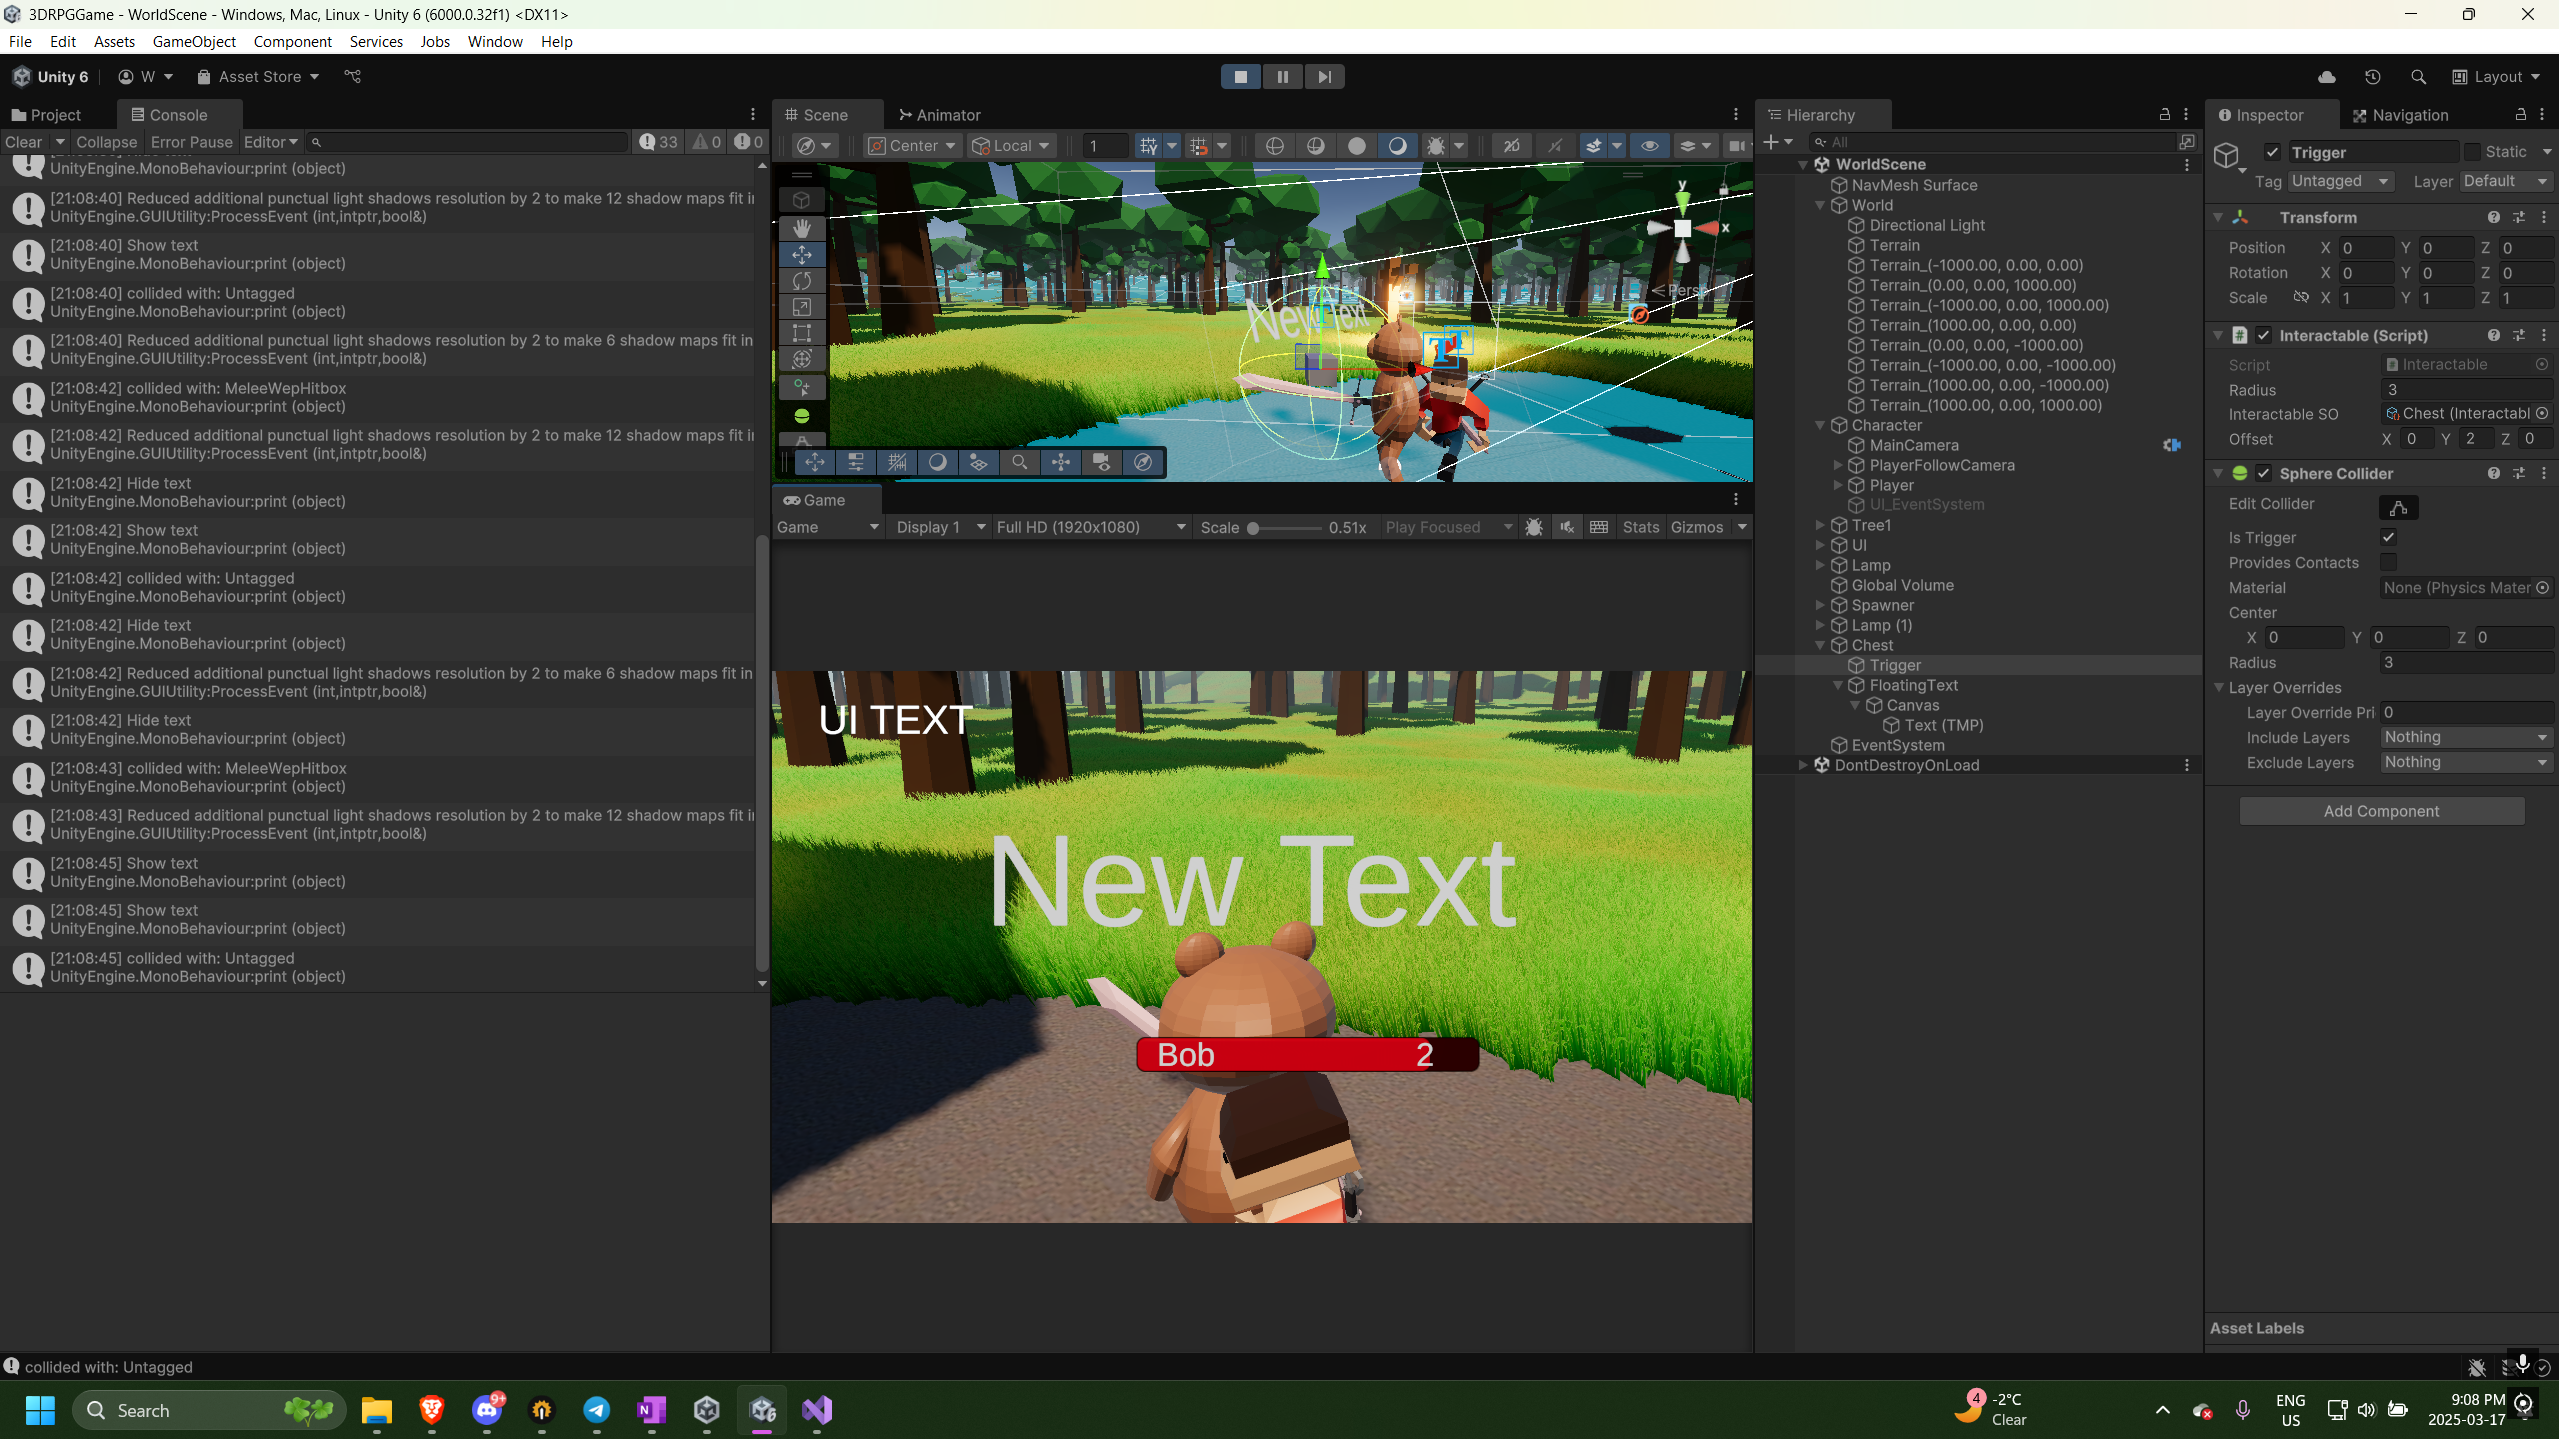This screenshot has height=1439, width=2559.
Task: Open the Tag dropdown showing Untagged
Action: tap(2341, 181)
